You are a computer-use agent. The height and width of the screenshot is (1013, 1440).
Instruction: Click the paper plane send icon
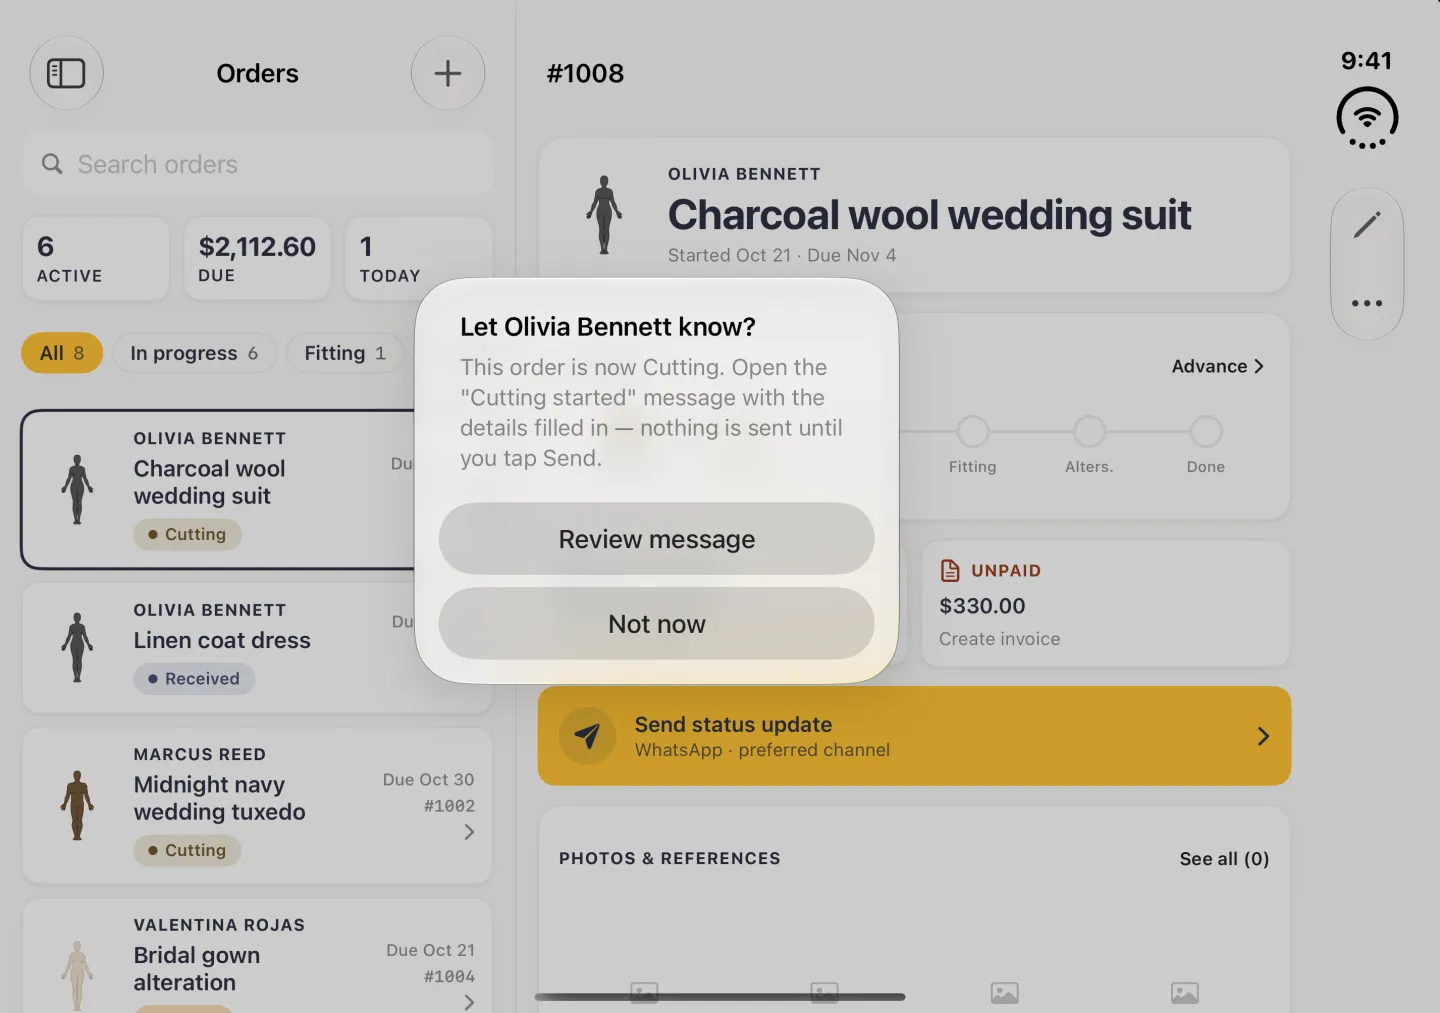tap(587, 736)
